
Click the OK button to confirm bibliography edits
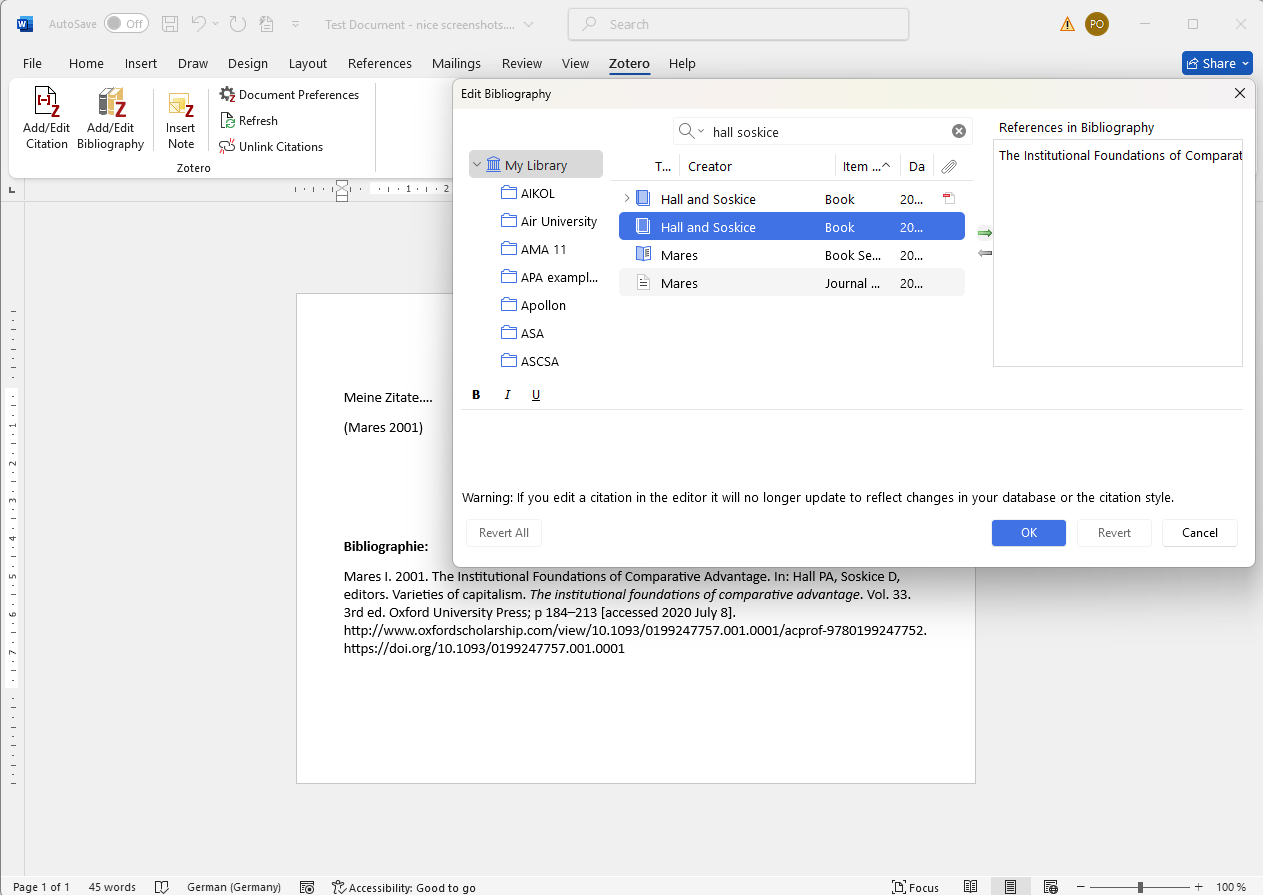pyautogui.click(x=1028, y=533)
